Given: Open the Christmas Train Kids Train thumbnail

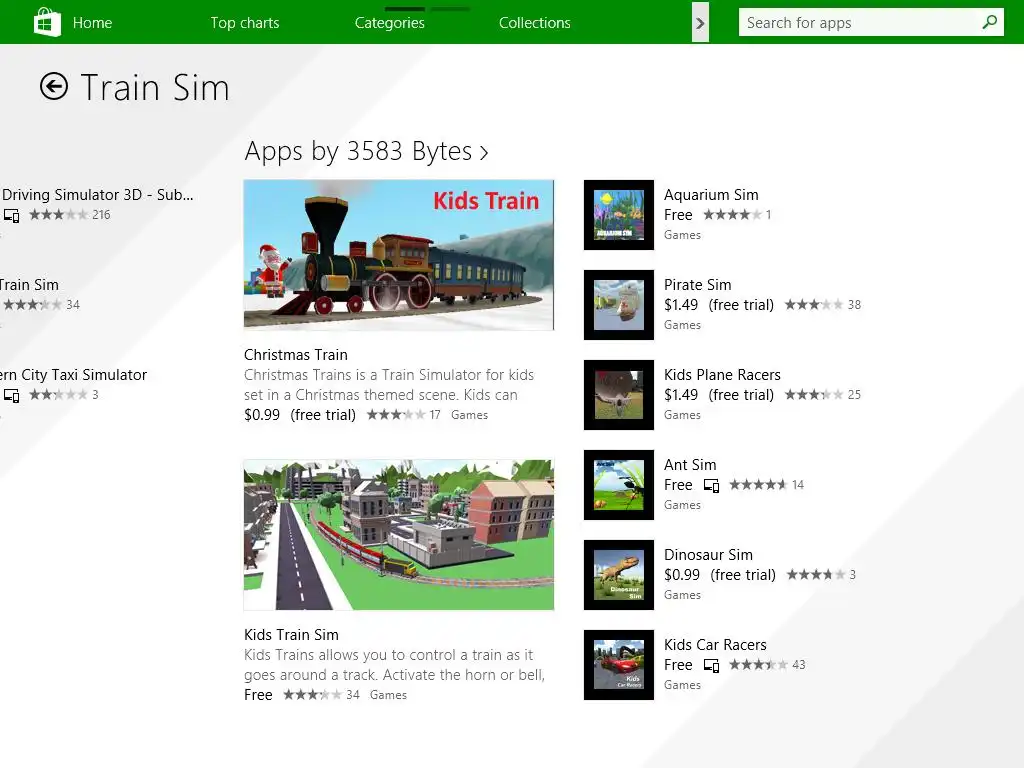Looking at the screenshot, I should [398, 255].
